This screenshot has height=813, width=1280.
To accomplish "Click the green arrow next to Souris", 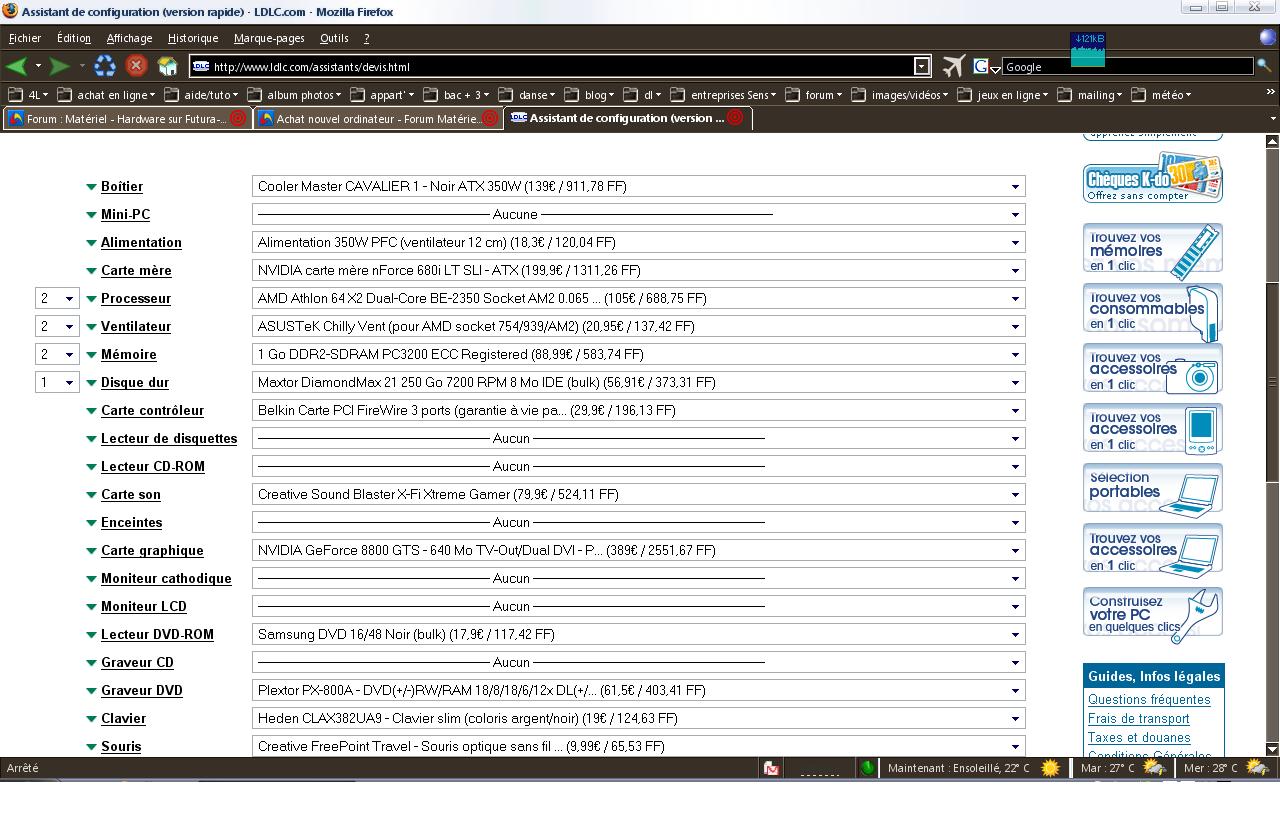I will [91, 747].
